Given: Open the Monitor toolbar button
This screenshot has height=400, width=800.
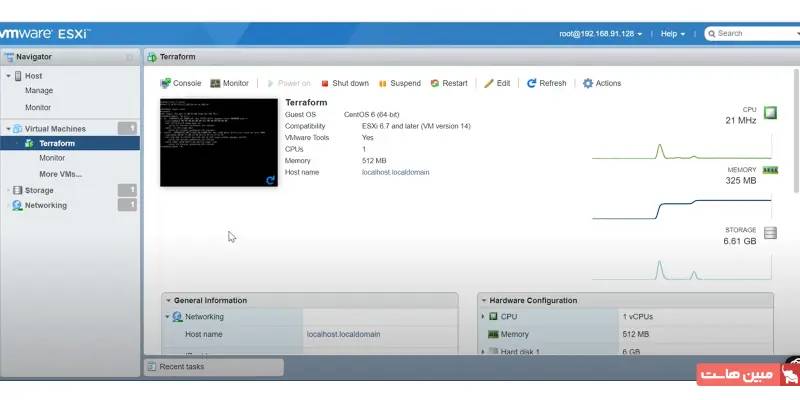Looking at the screenshot, I should (x=230, y=83).
